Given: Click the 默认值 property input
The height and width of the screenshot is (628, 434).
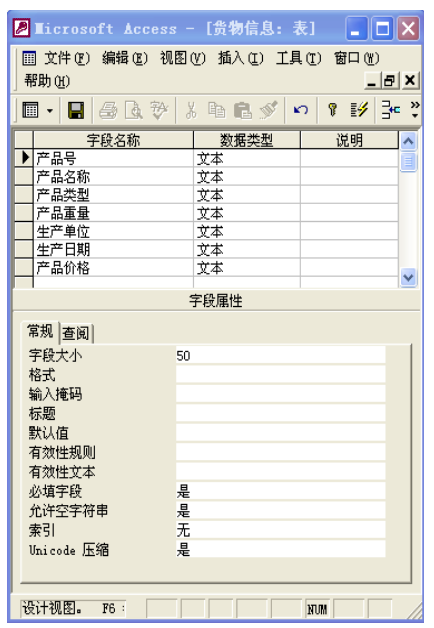Looking at the screenshot, I should point(281,432).
